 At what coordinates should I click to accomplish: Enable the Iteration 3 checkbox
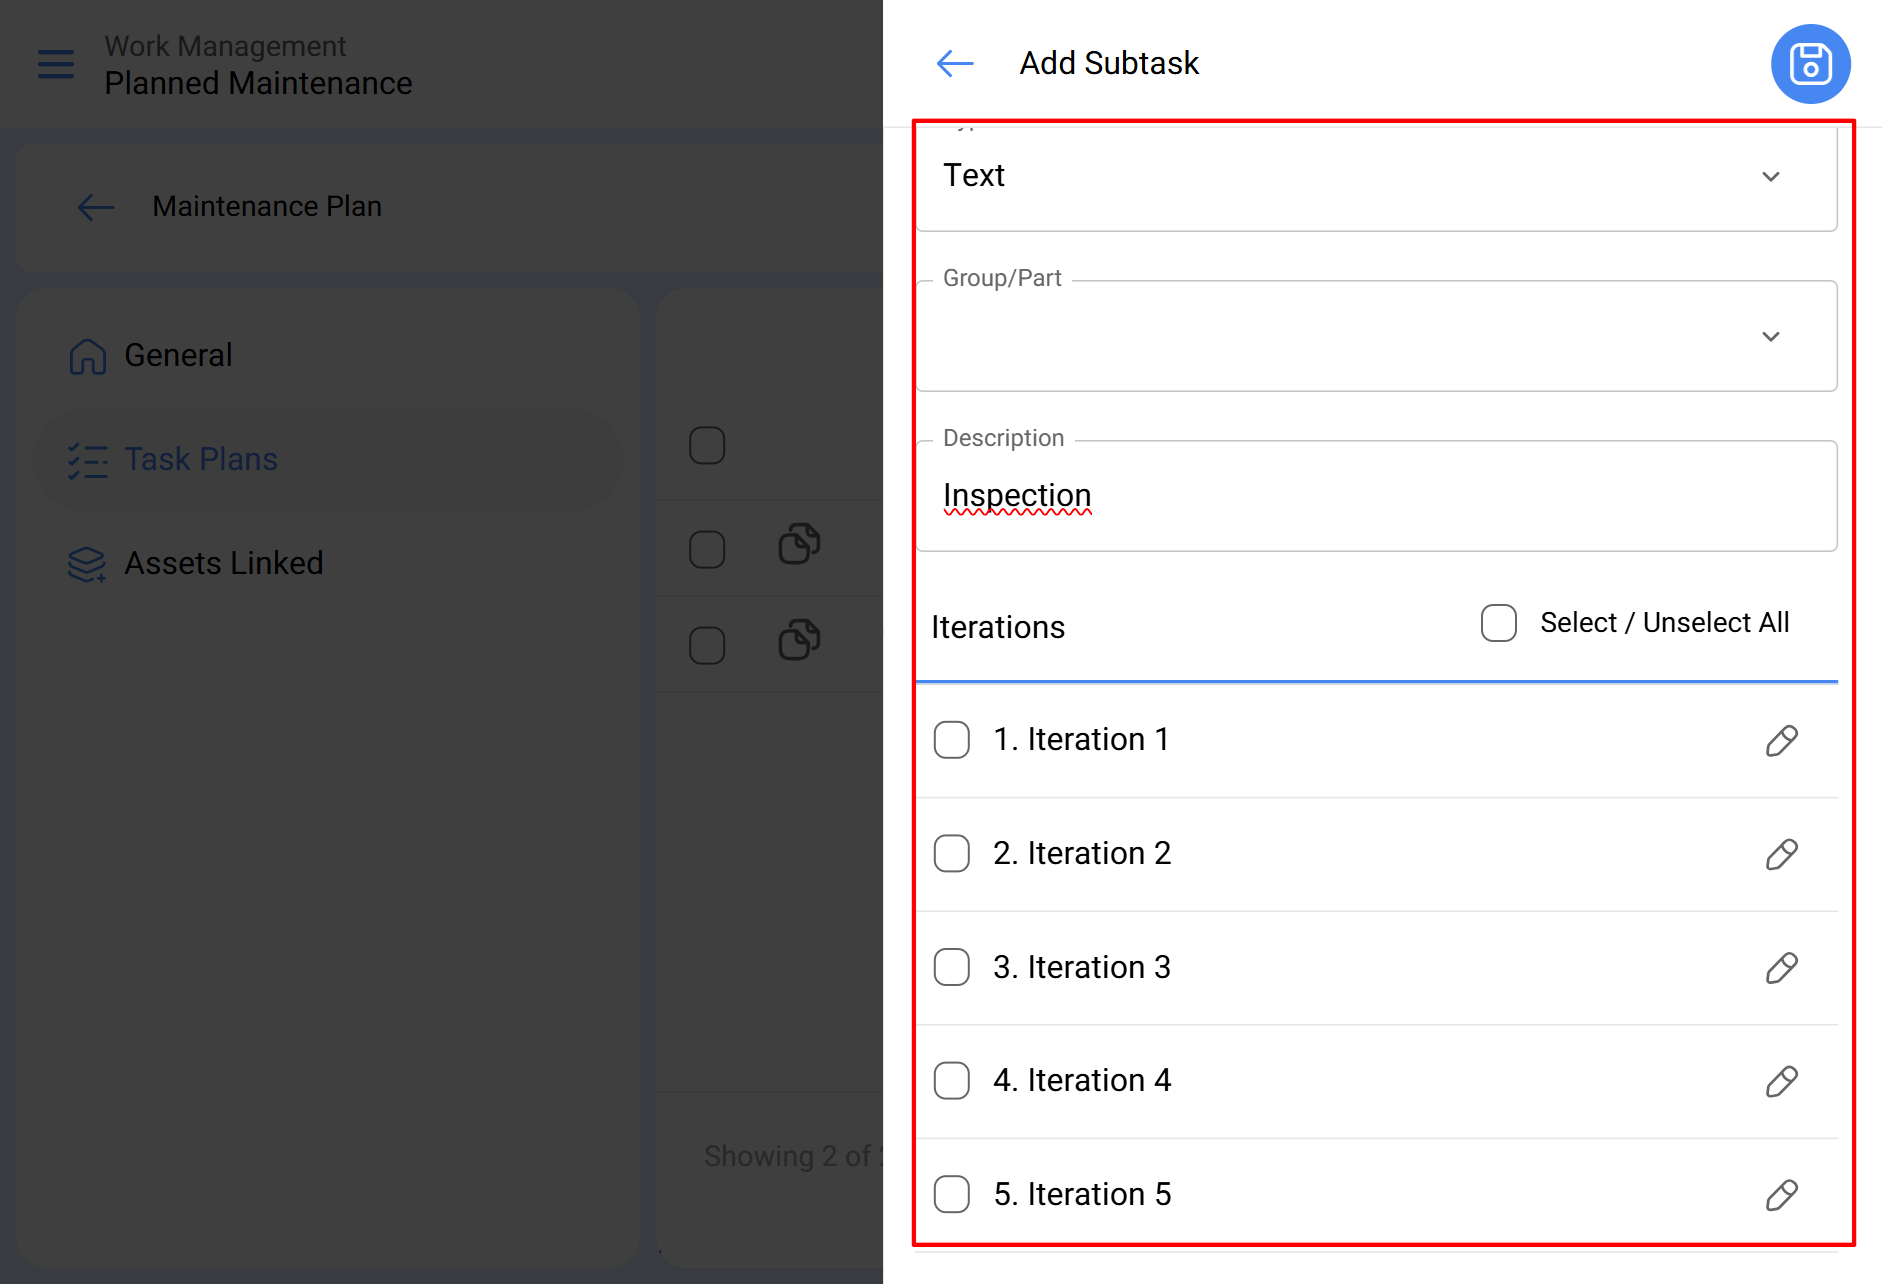(x=951, y=967)
